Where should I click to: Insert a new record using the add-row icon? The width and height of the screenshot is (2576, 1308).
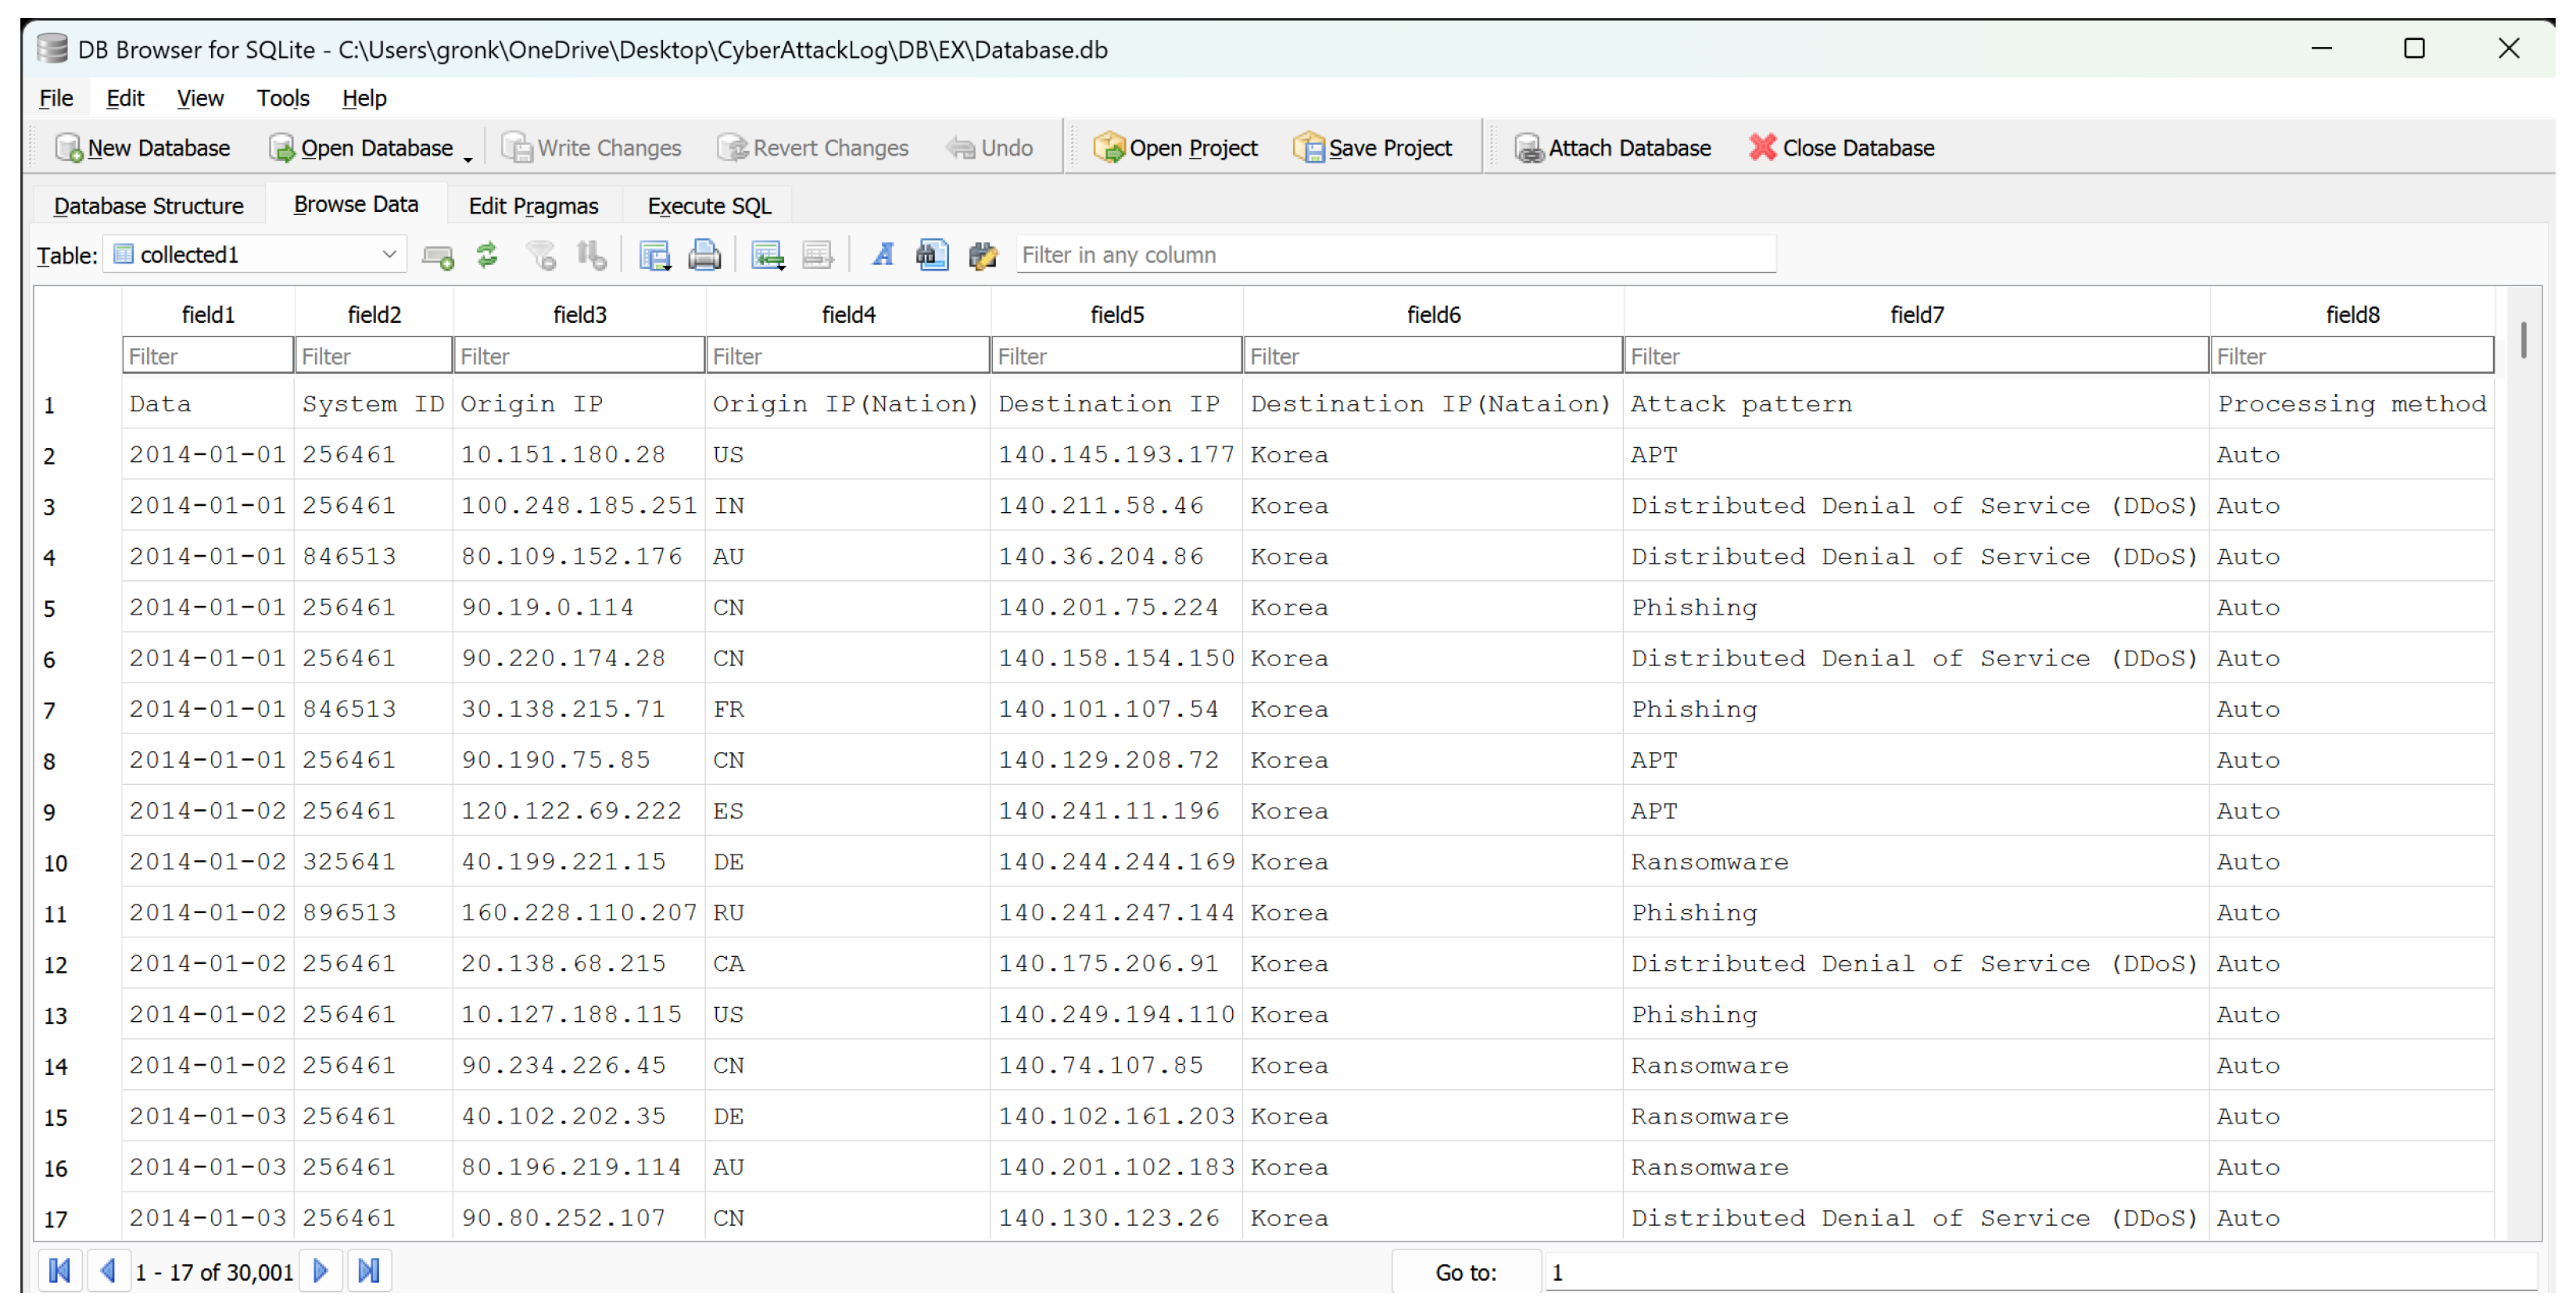pos(438,256)
